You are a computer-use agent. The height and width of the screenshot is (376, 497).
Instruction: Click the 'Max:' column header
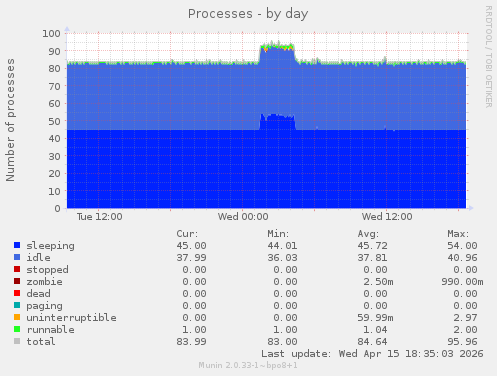tap(458, 234)
